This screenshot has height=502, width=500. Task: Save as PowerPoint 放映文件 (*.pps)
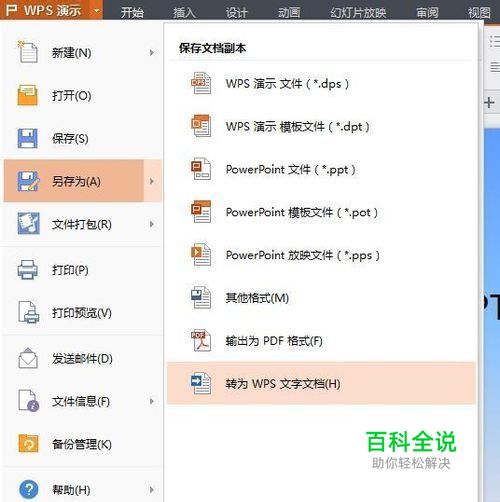tap(321, 255)
